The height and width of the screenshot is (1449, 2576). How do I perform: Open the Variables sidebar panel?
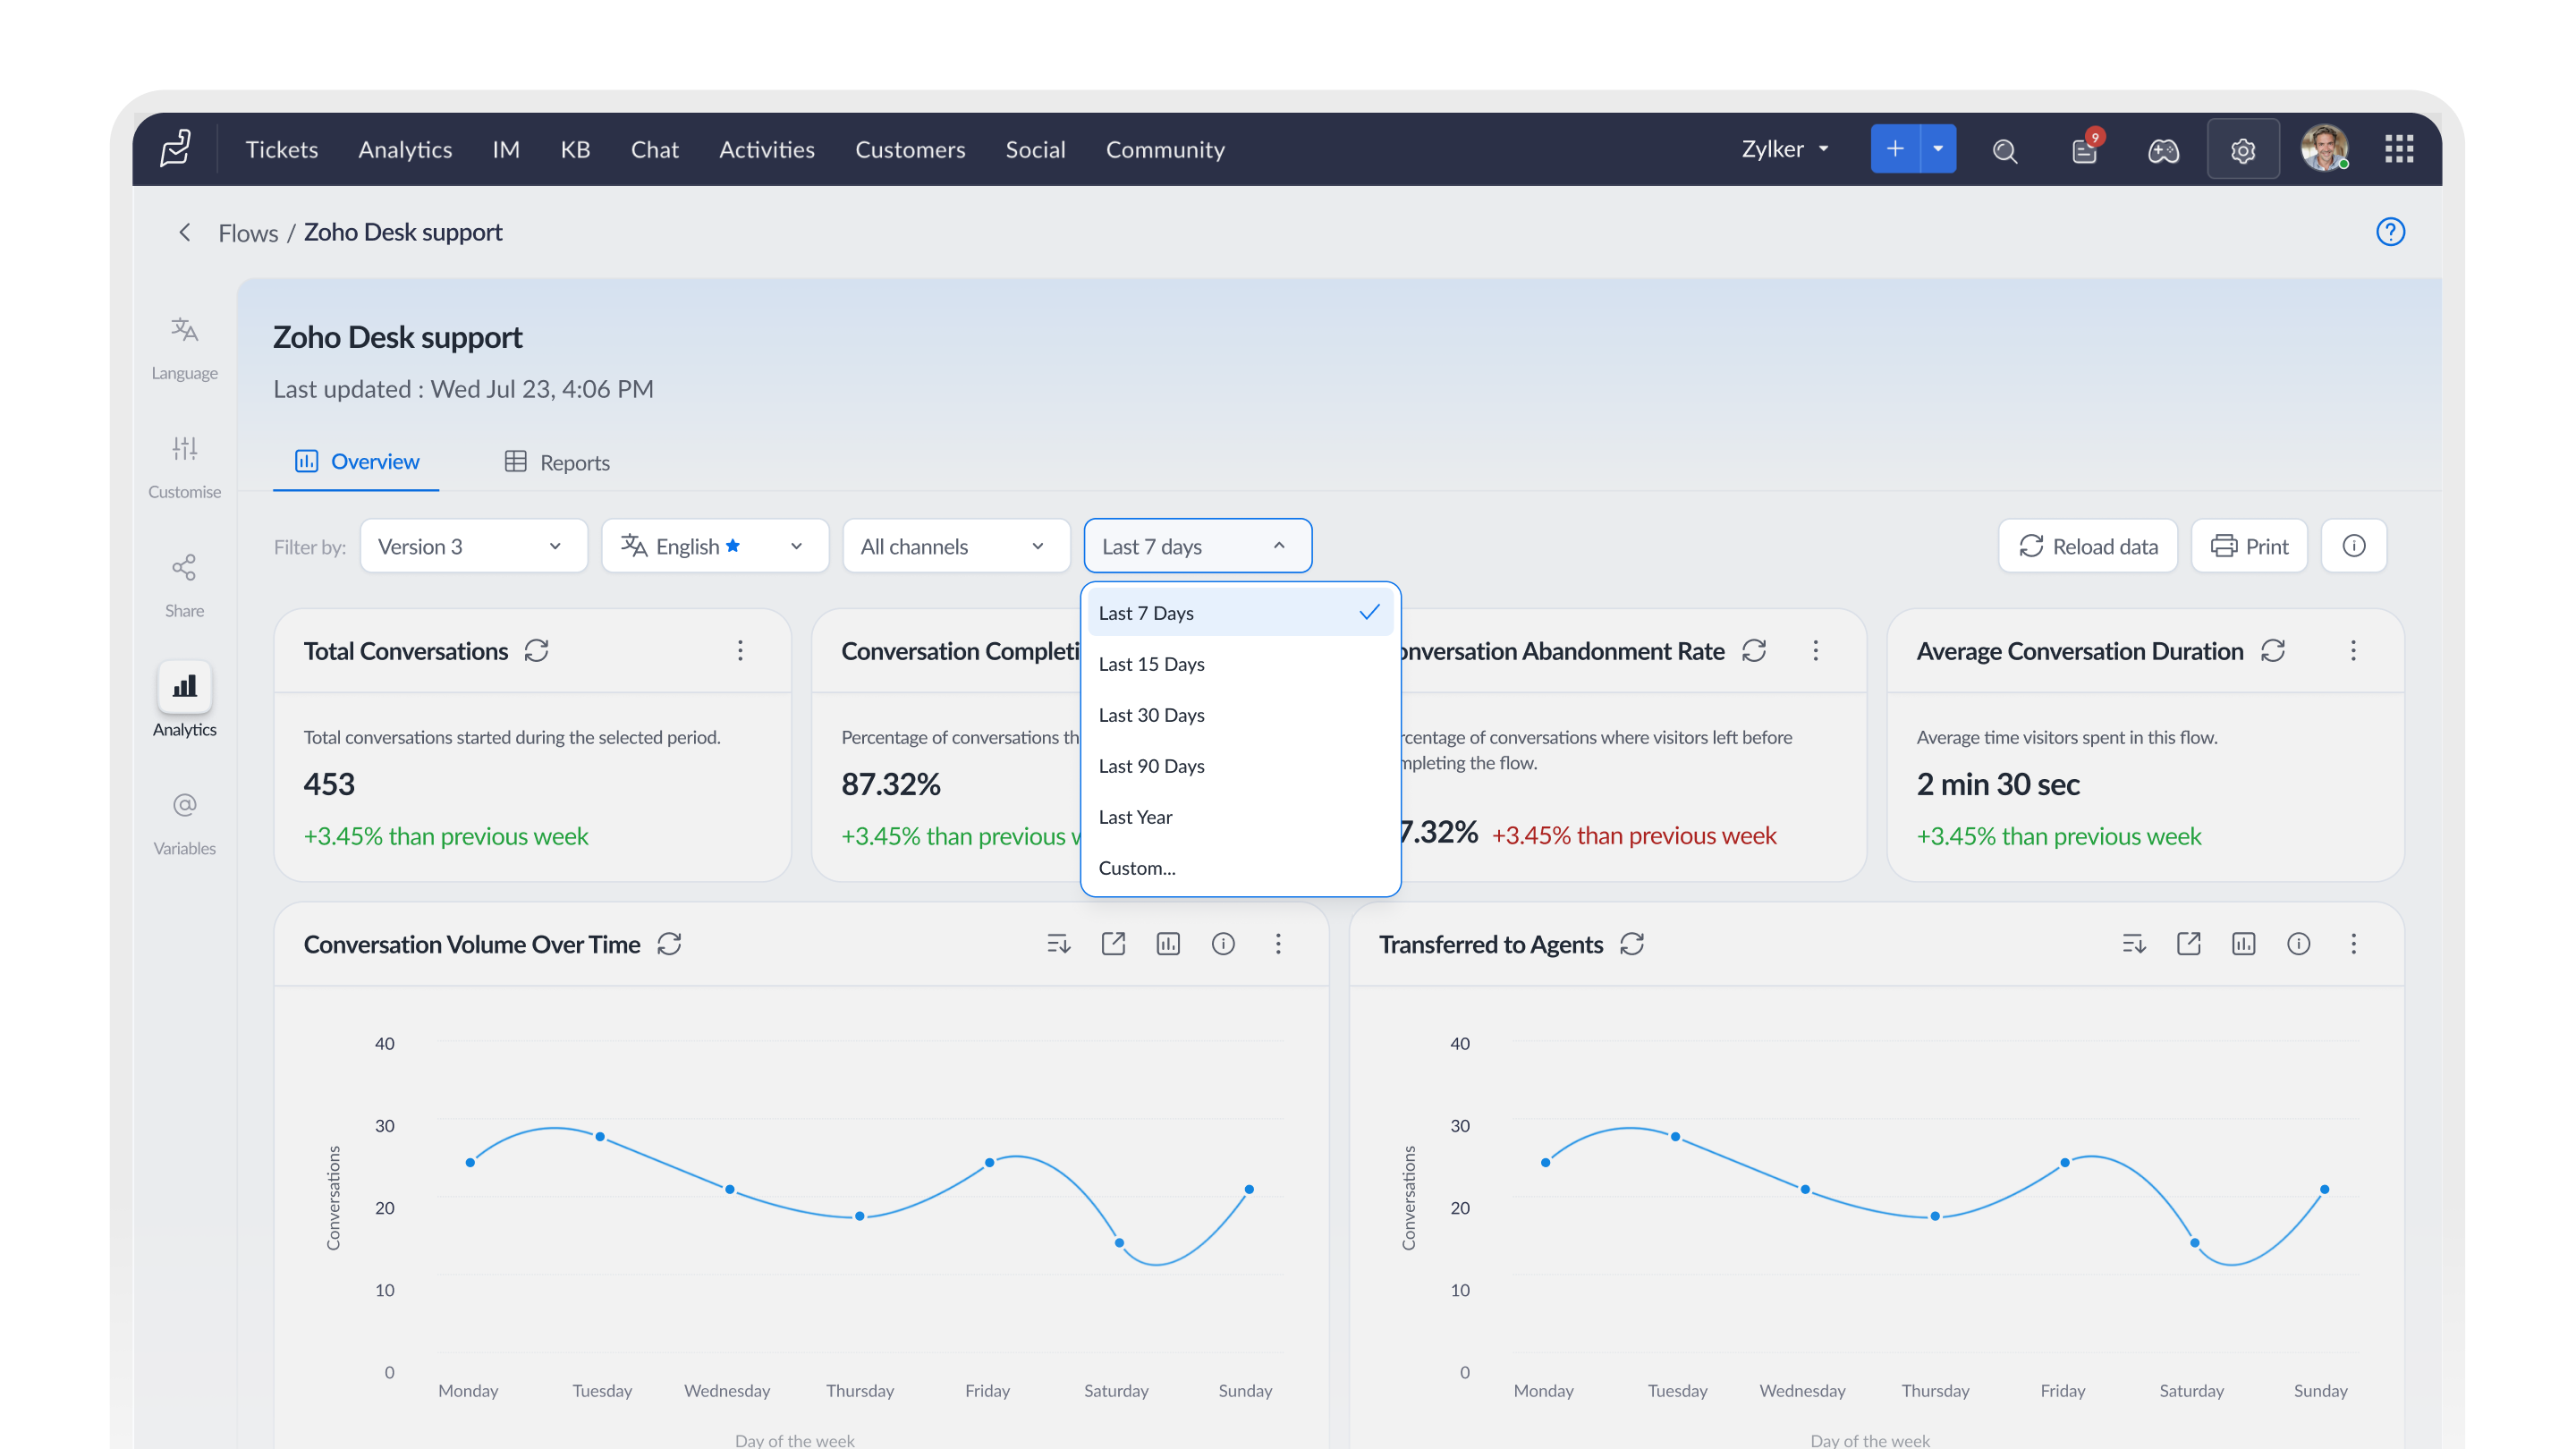click(x=184, y=823)
